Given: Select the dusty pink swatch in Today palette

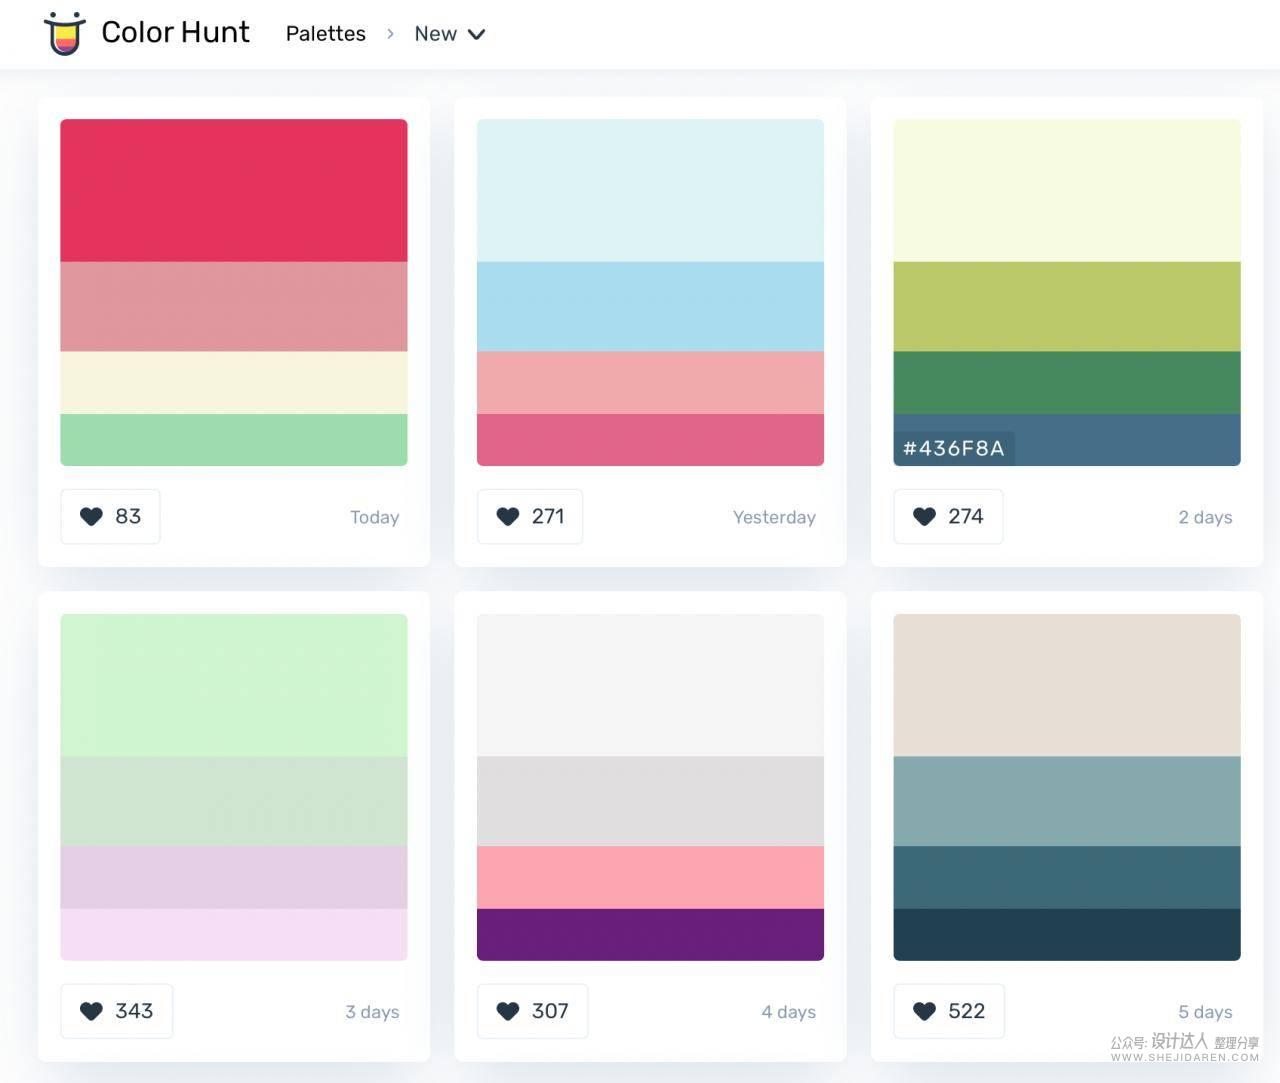Looking at the screenshot, I should coord(234,307).
